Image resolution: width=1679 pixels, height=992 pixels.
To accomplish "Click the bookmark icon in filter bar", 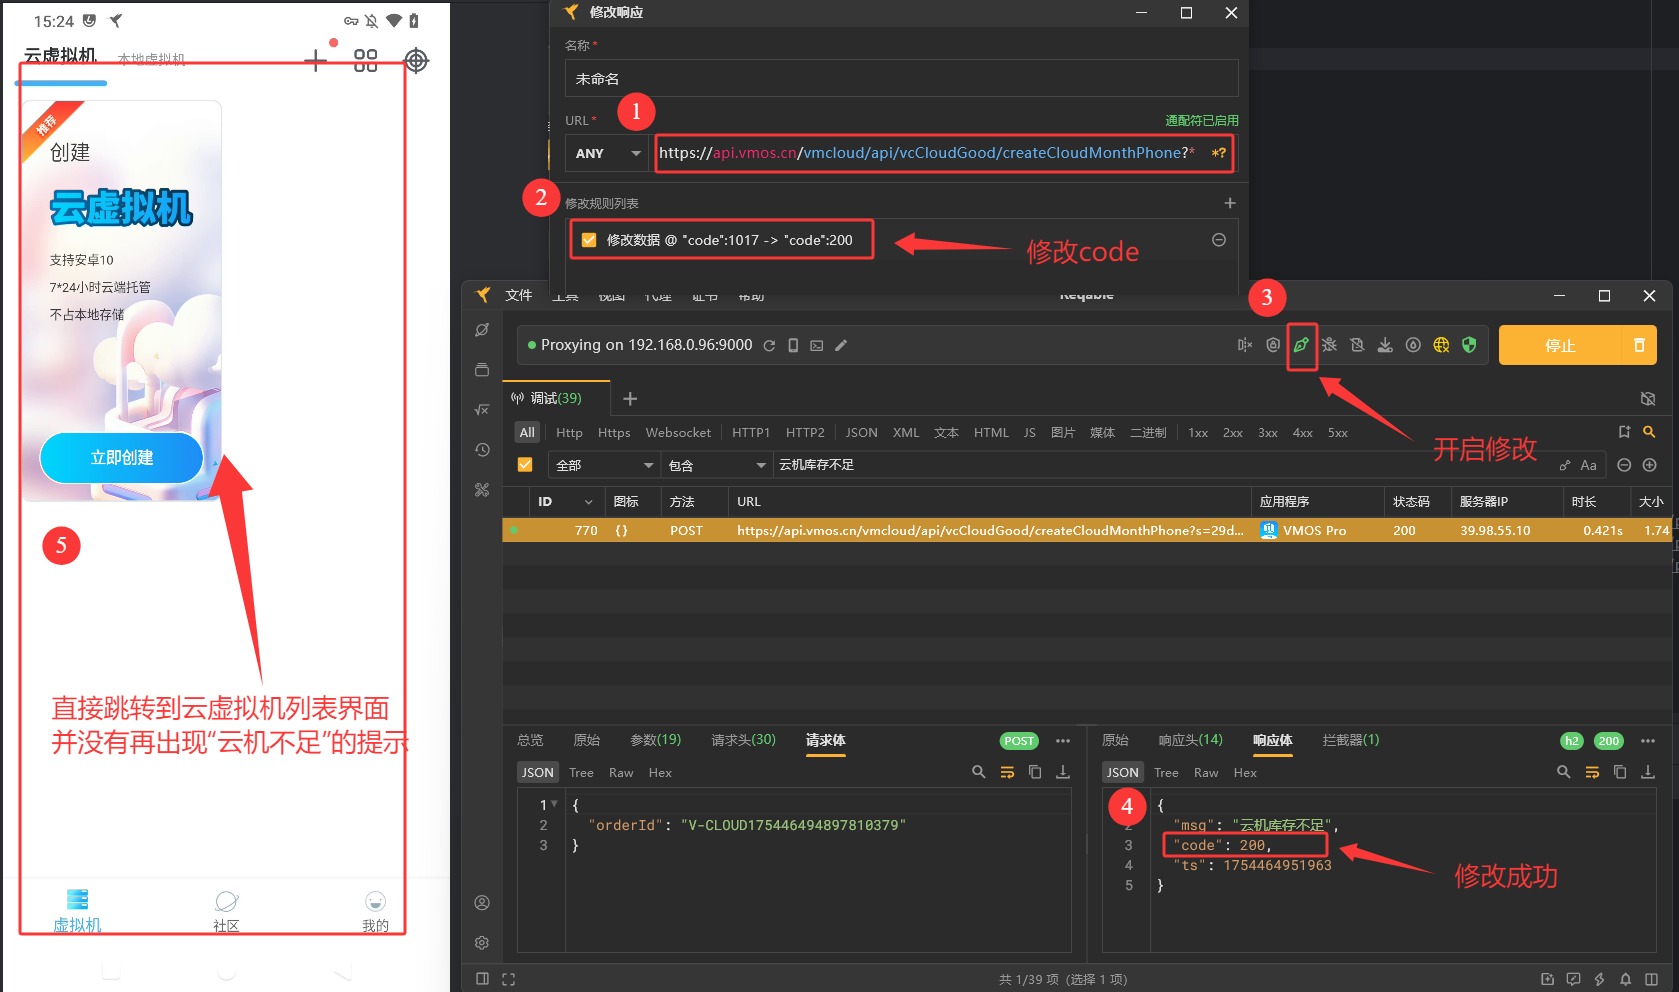I will pos(1624,432).
